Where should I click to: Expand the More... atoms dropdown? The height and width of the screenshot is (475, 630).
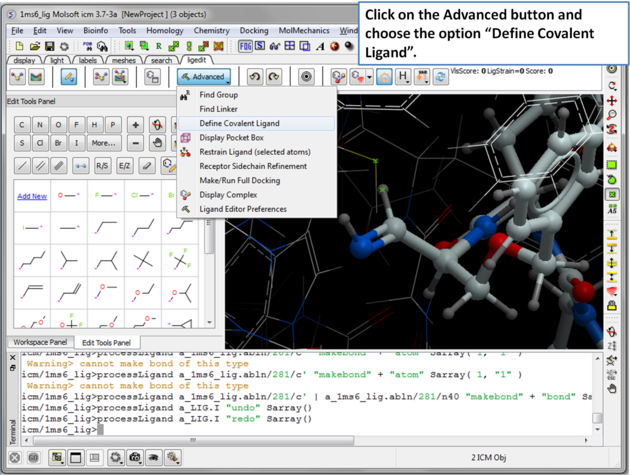click(x=102, y=143)
